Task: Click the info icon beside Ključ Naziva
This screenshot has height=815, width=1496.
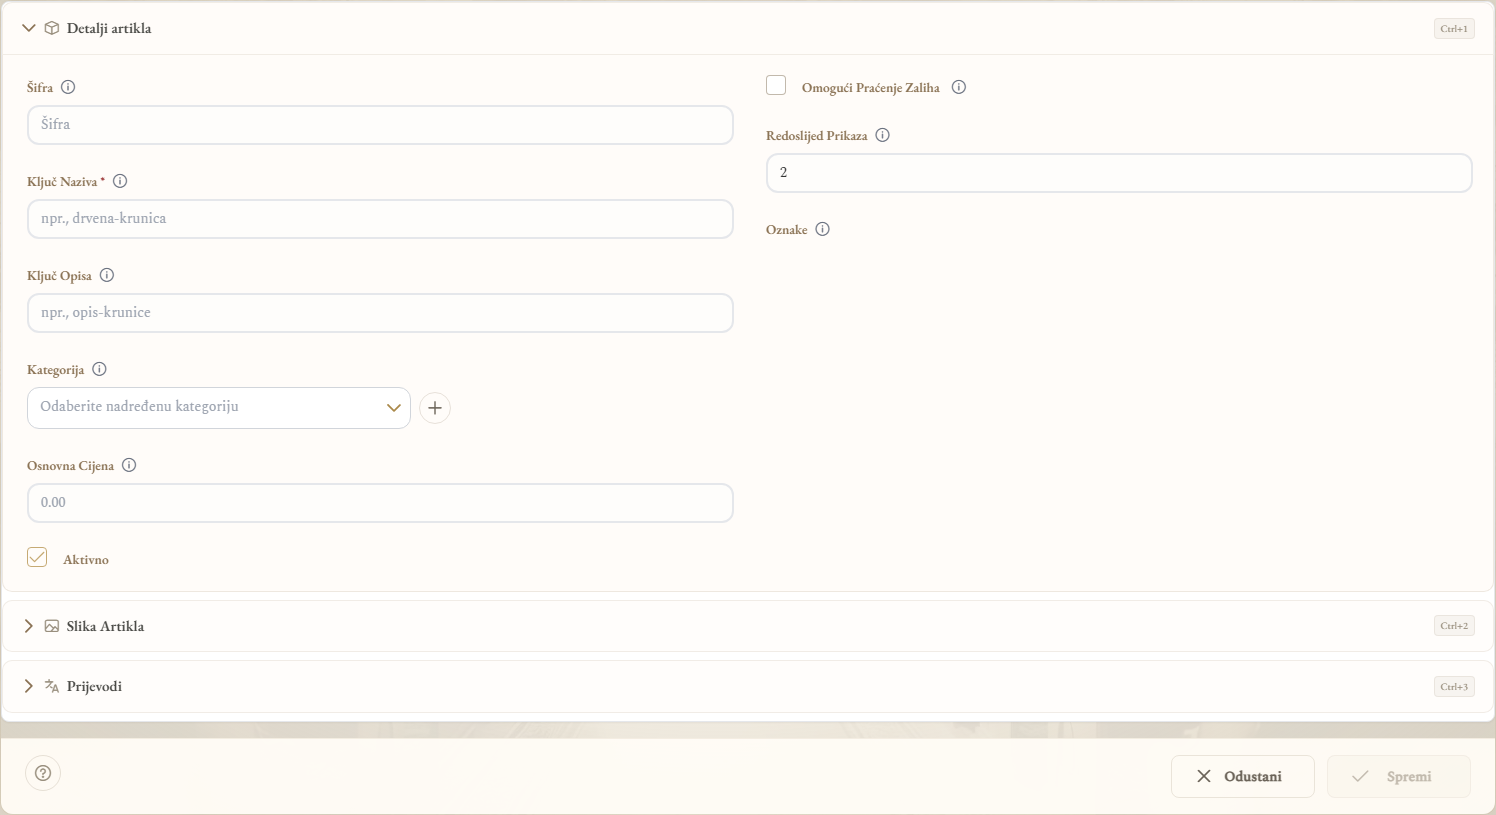Action: point(120,181)
